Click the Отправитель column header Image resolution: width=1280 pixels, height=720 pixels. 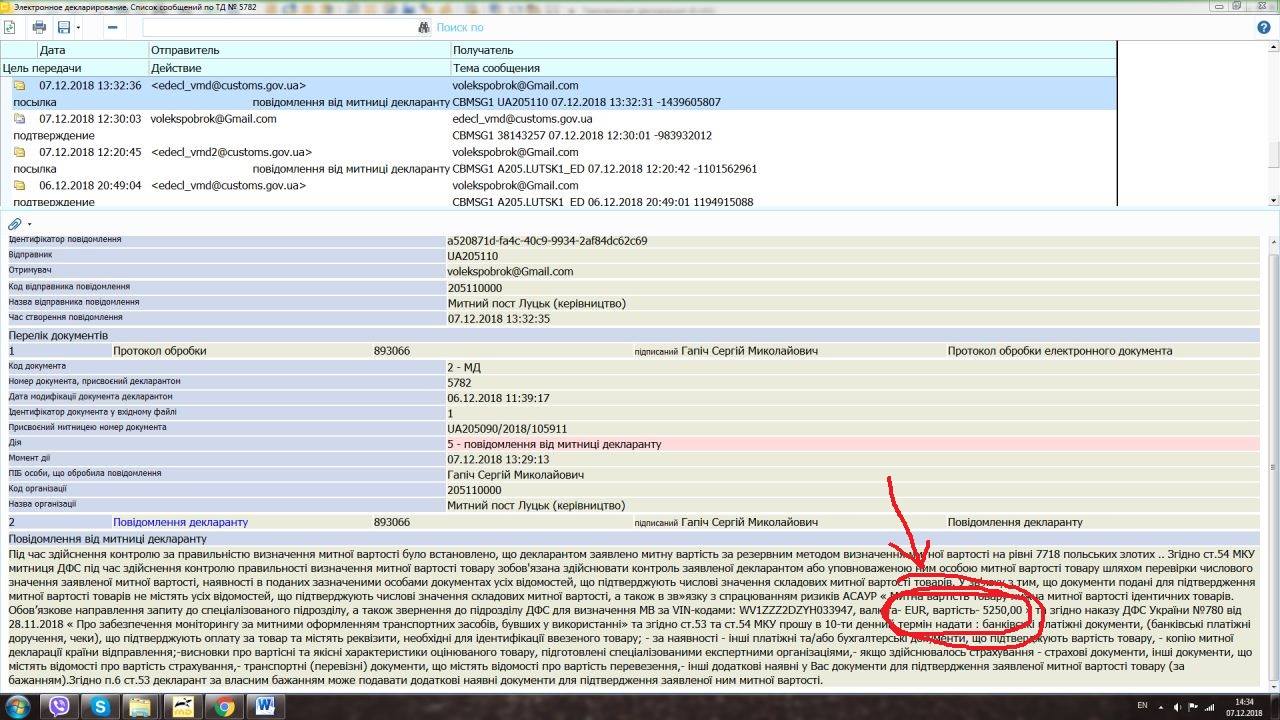pos(185,50)
